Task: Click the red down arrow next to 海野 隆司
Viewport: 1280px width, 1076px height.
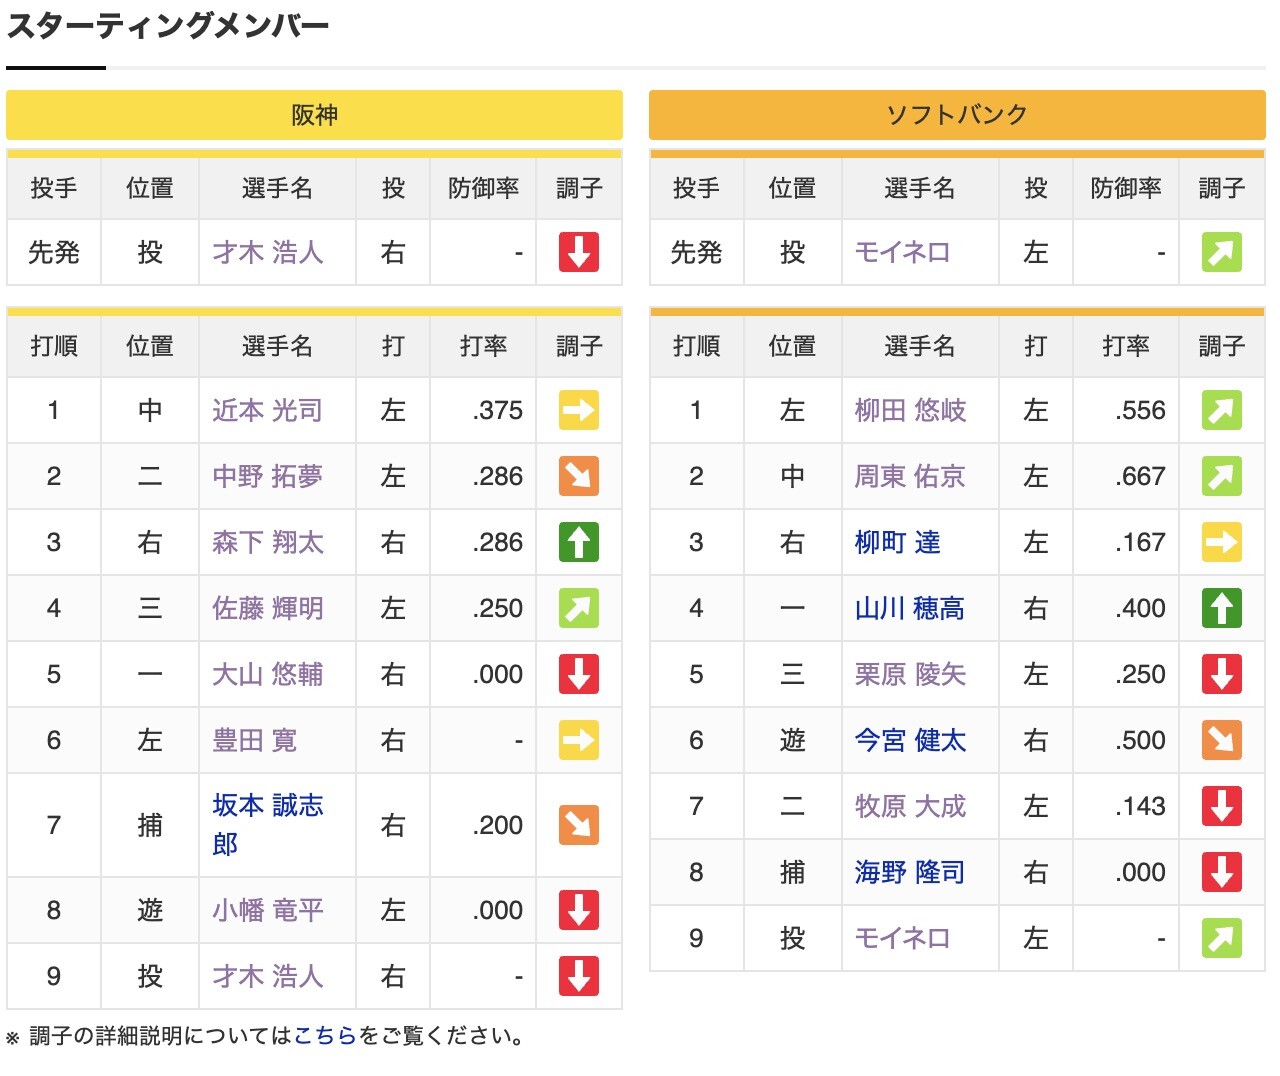Action: pyautogui.click(x=1220, y=872)
